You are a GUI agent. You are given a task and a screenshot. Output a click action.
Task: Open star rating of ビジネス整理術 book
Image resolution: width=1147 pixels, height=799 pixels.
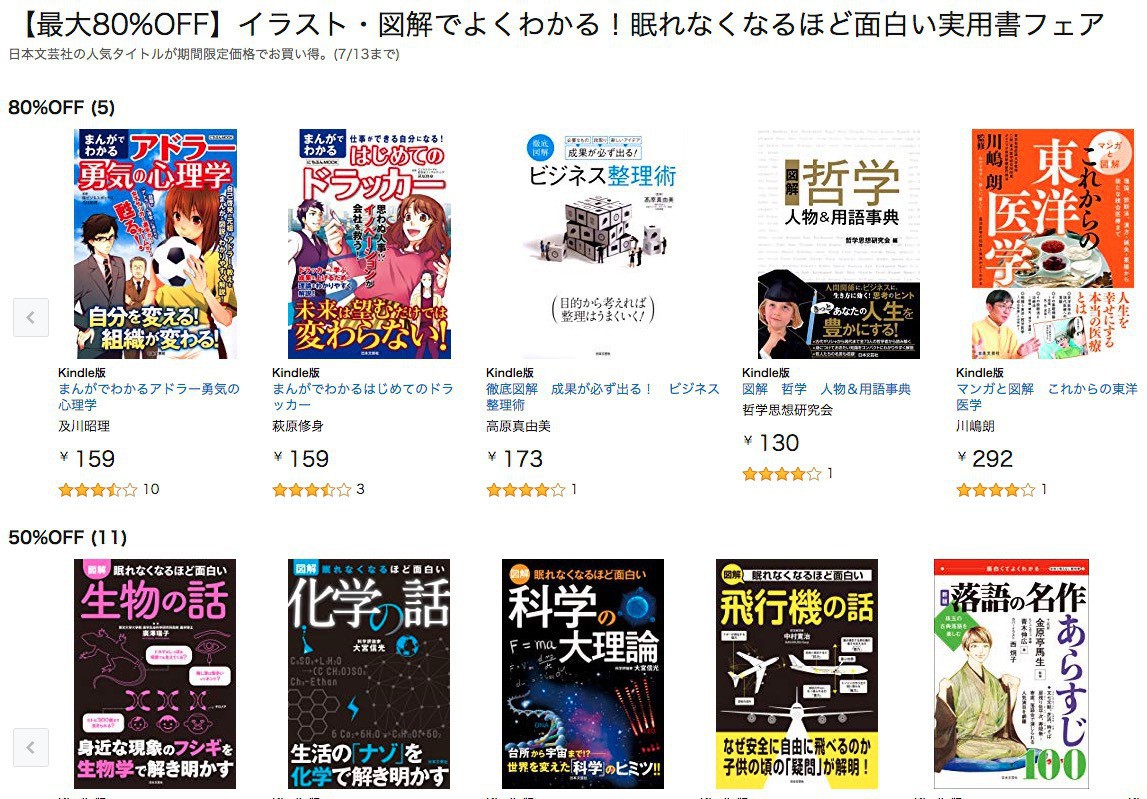(x=526, y=489)
